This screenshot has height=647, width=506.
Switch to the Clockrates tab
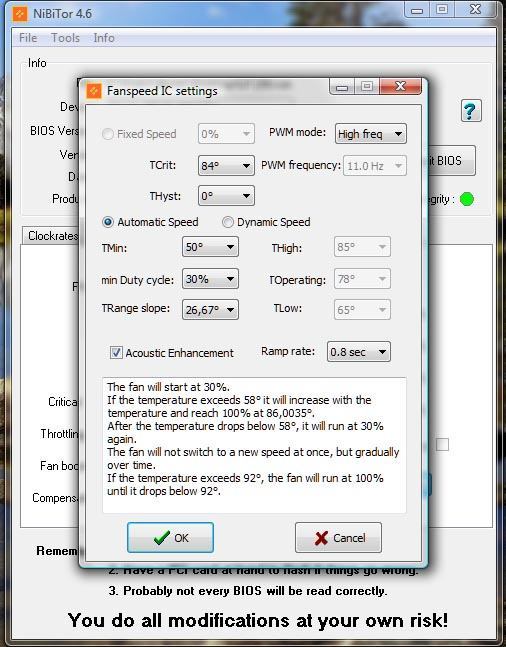[x=50, y=236]
